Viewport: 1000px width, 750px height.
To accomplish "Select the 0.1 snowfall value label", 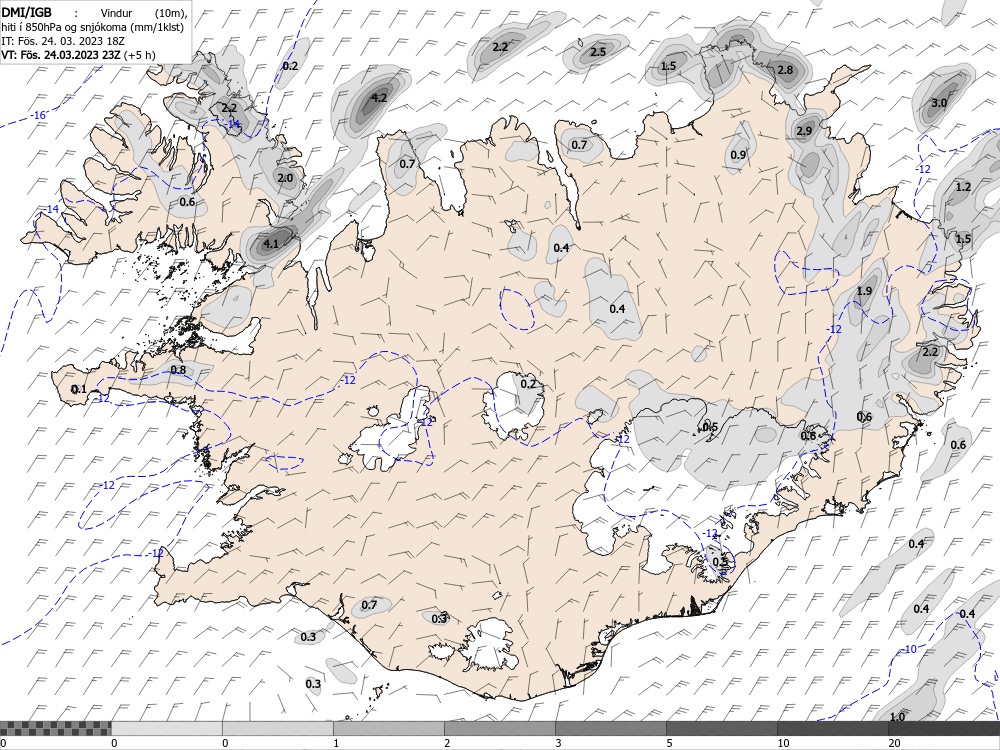I will coord(78,389).
